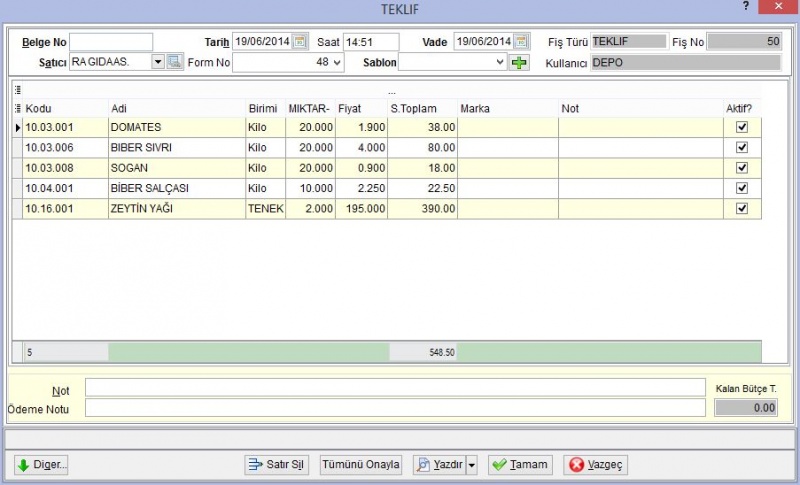This screenshot has width=800, height=485.
Task: Select cell code 10.03.001
Action: [x=65, y=127]
